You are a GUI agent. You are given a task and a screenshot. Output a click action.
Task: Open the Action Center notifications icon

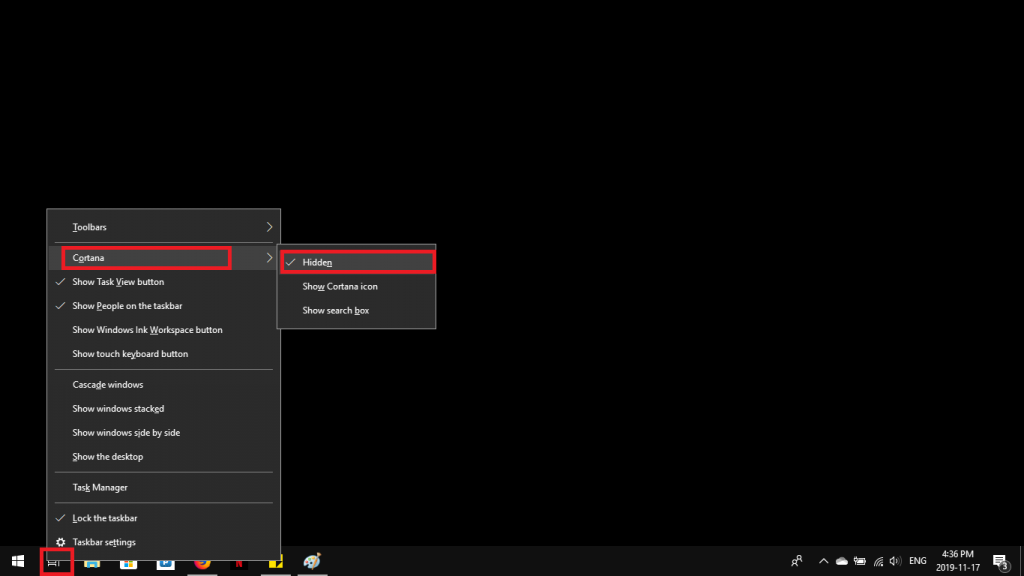(x=1000, y=562)
